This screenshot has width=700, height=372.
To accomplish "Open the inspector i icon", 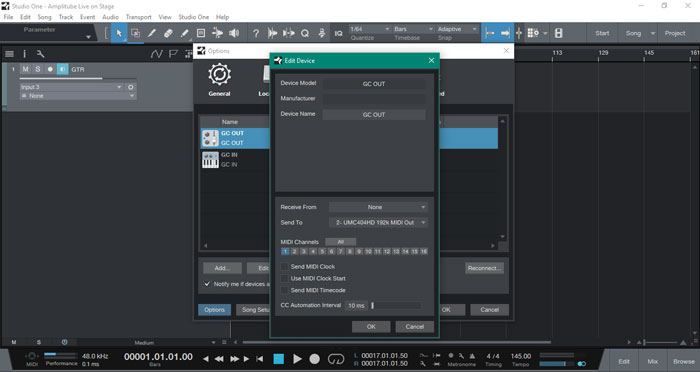I will pos(25,54).
